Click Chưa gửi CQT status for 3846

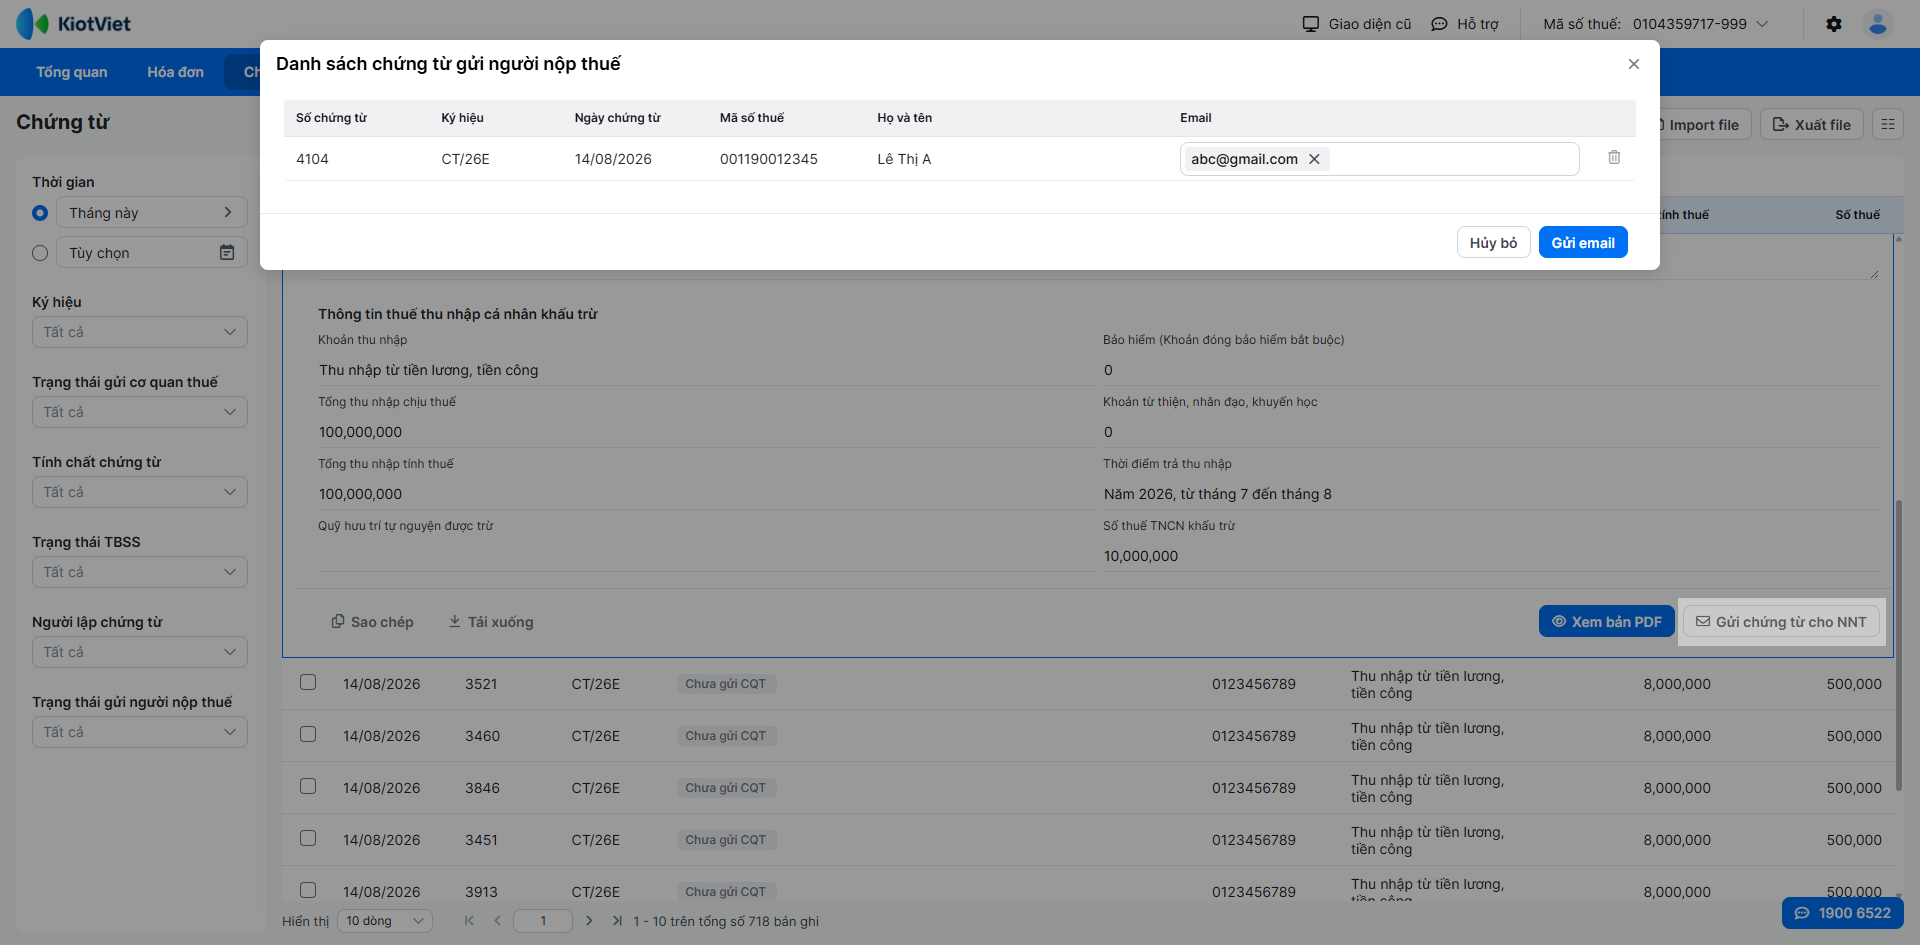(726, 788)
